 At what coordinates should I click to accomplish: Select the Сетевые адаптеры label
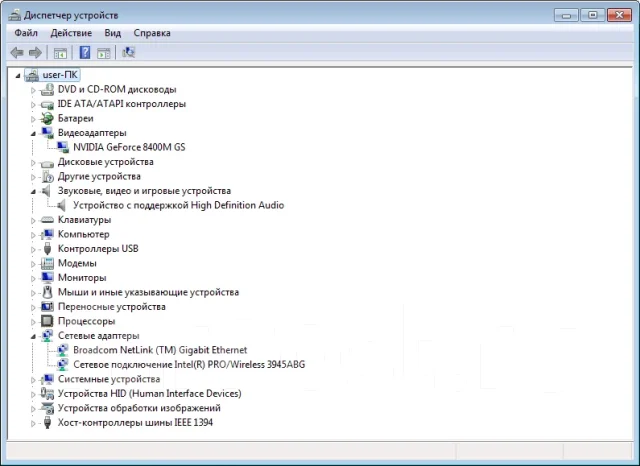(98, 336)
